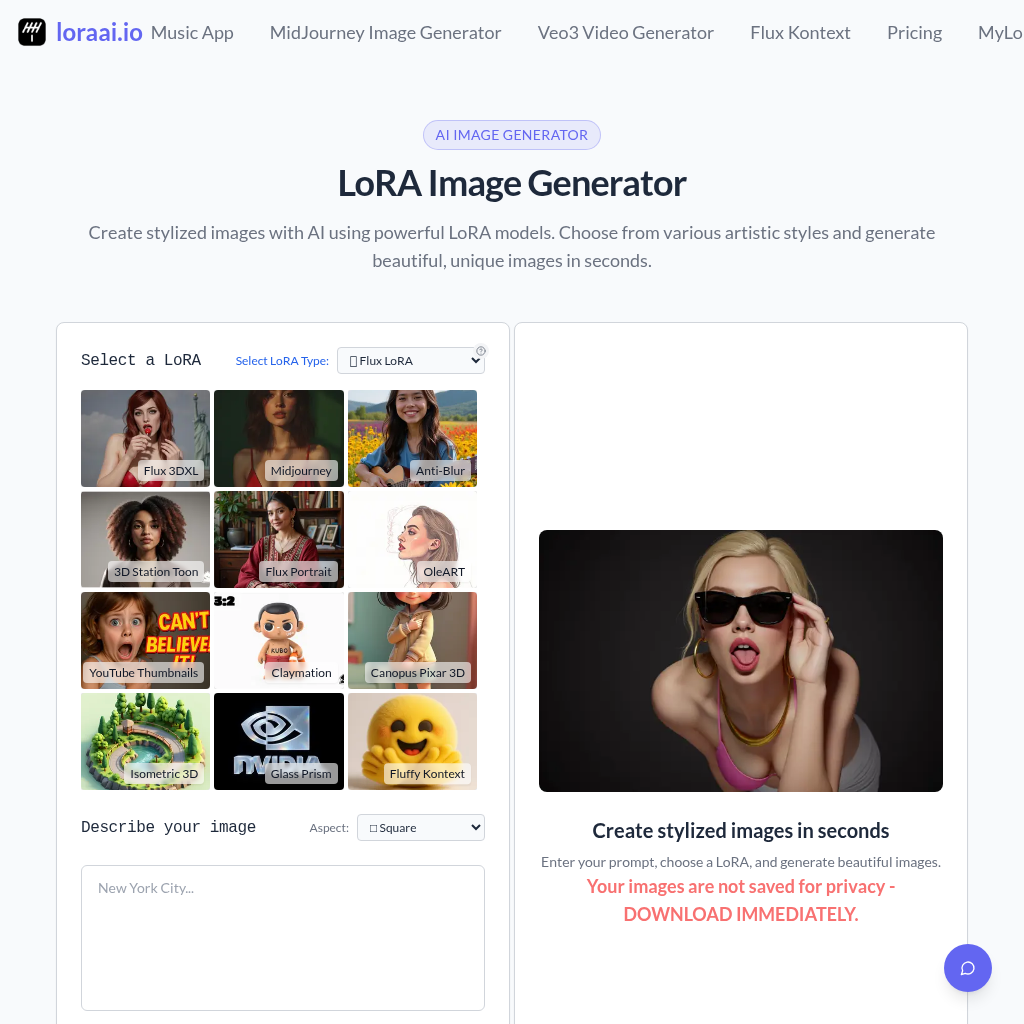Open the Flux LoRA type dropdown
Screen dimensions: 1024x1024
(x=411, y=360)
